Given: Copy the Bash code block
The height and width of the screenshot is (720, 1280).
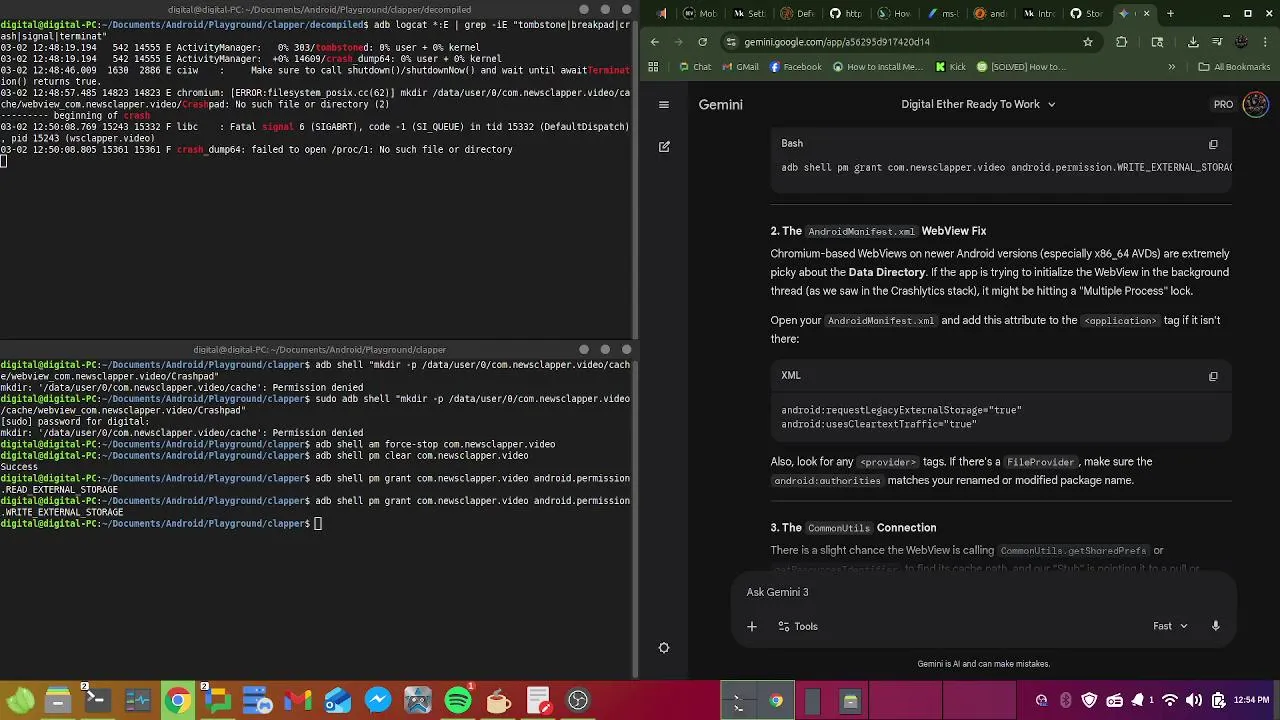Looking at the screenshot, I should [x=1213, y=144].
